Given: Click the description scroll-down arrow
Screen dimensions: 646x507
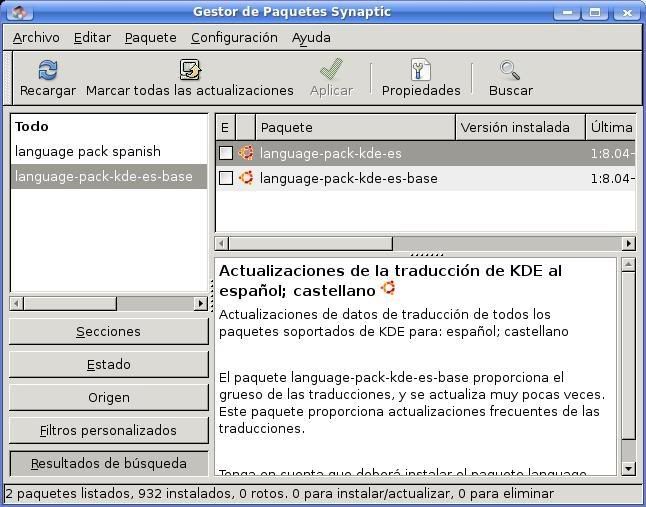Looking at the screenshot, I should [628, 468].
